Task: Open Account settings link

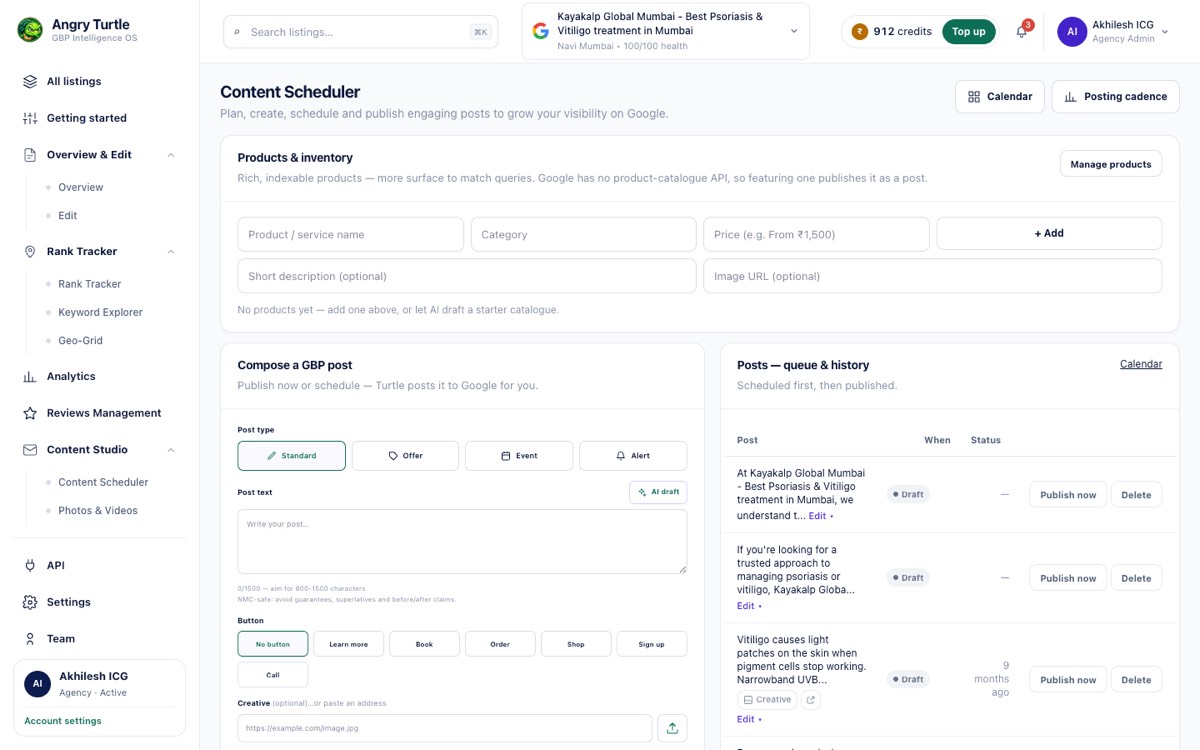Action: point(63,721)
